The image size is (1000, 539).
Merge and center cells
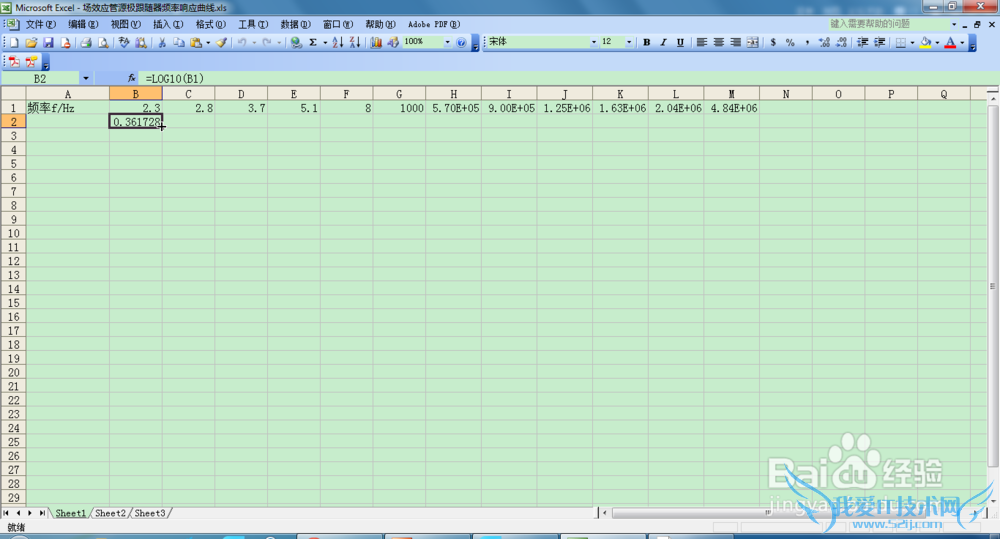click(753, 42)
